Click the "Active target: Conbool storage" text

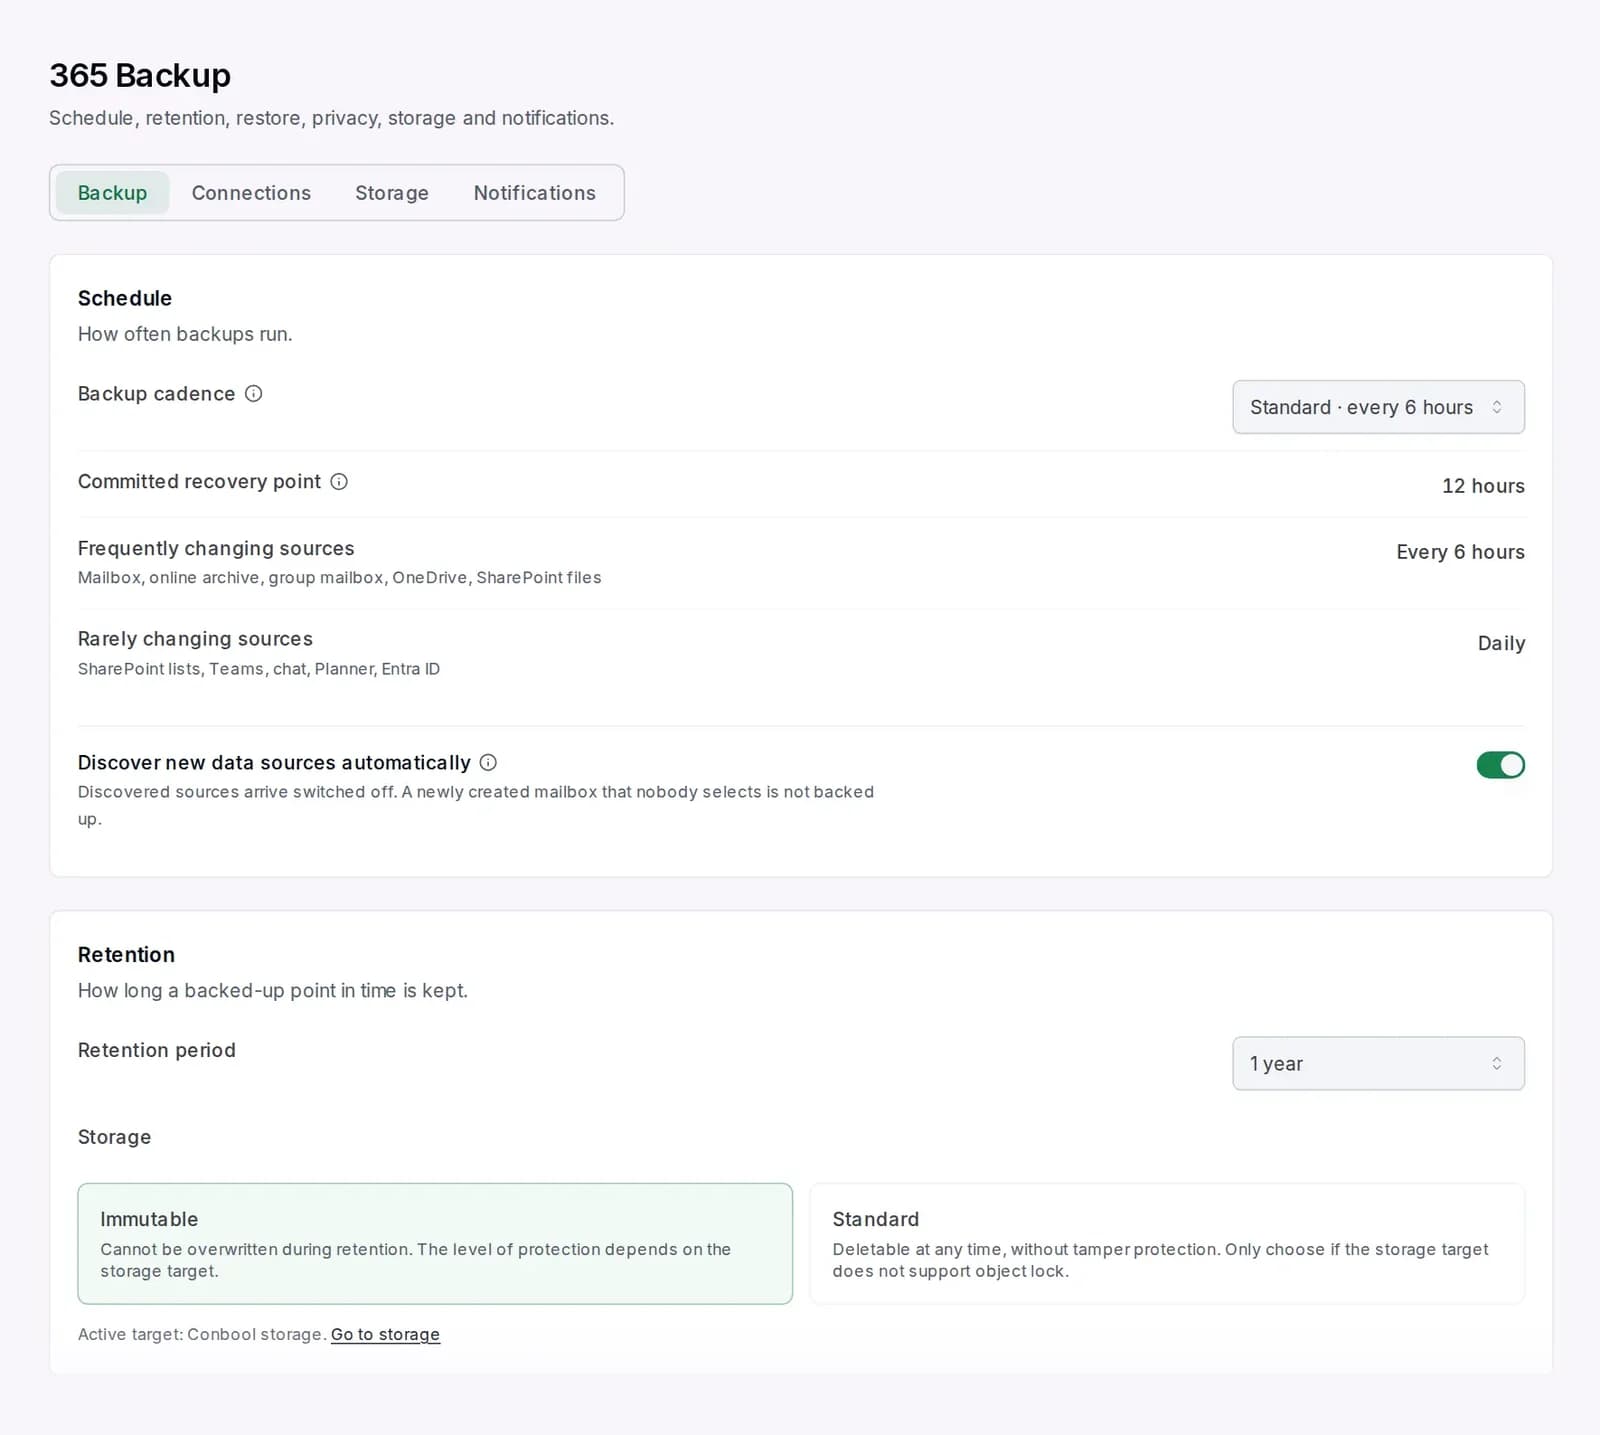click(x=202, y=1335)
